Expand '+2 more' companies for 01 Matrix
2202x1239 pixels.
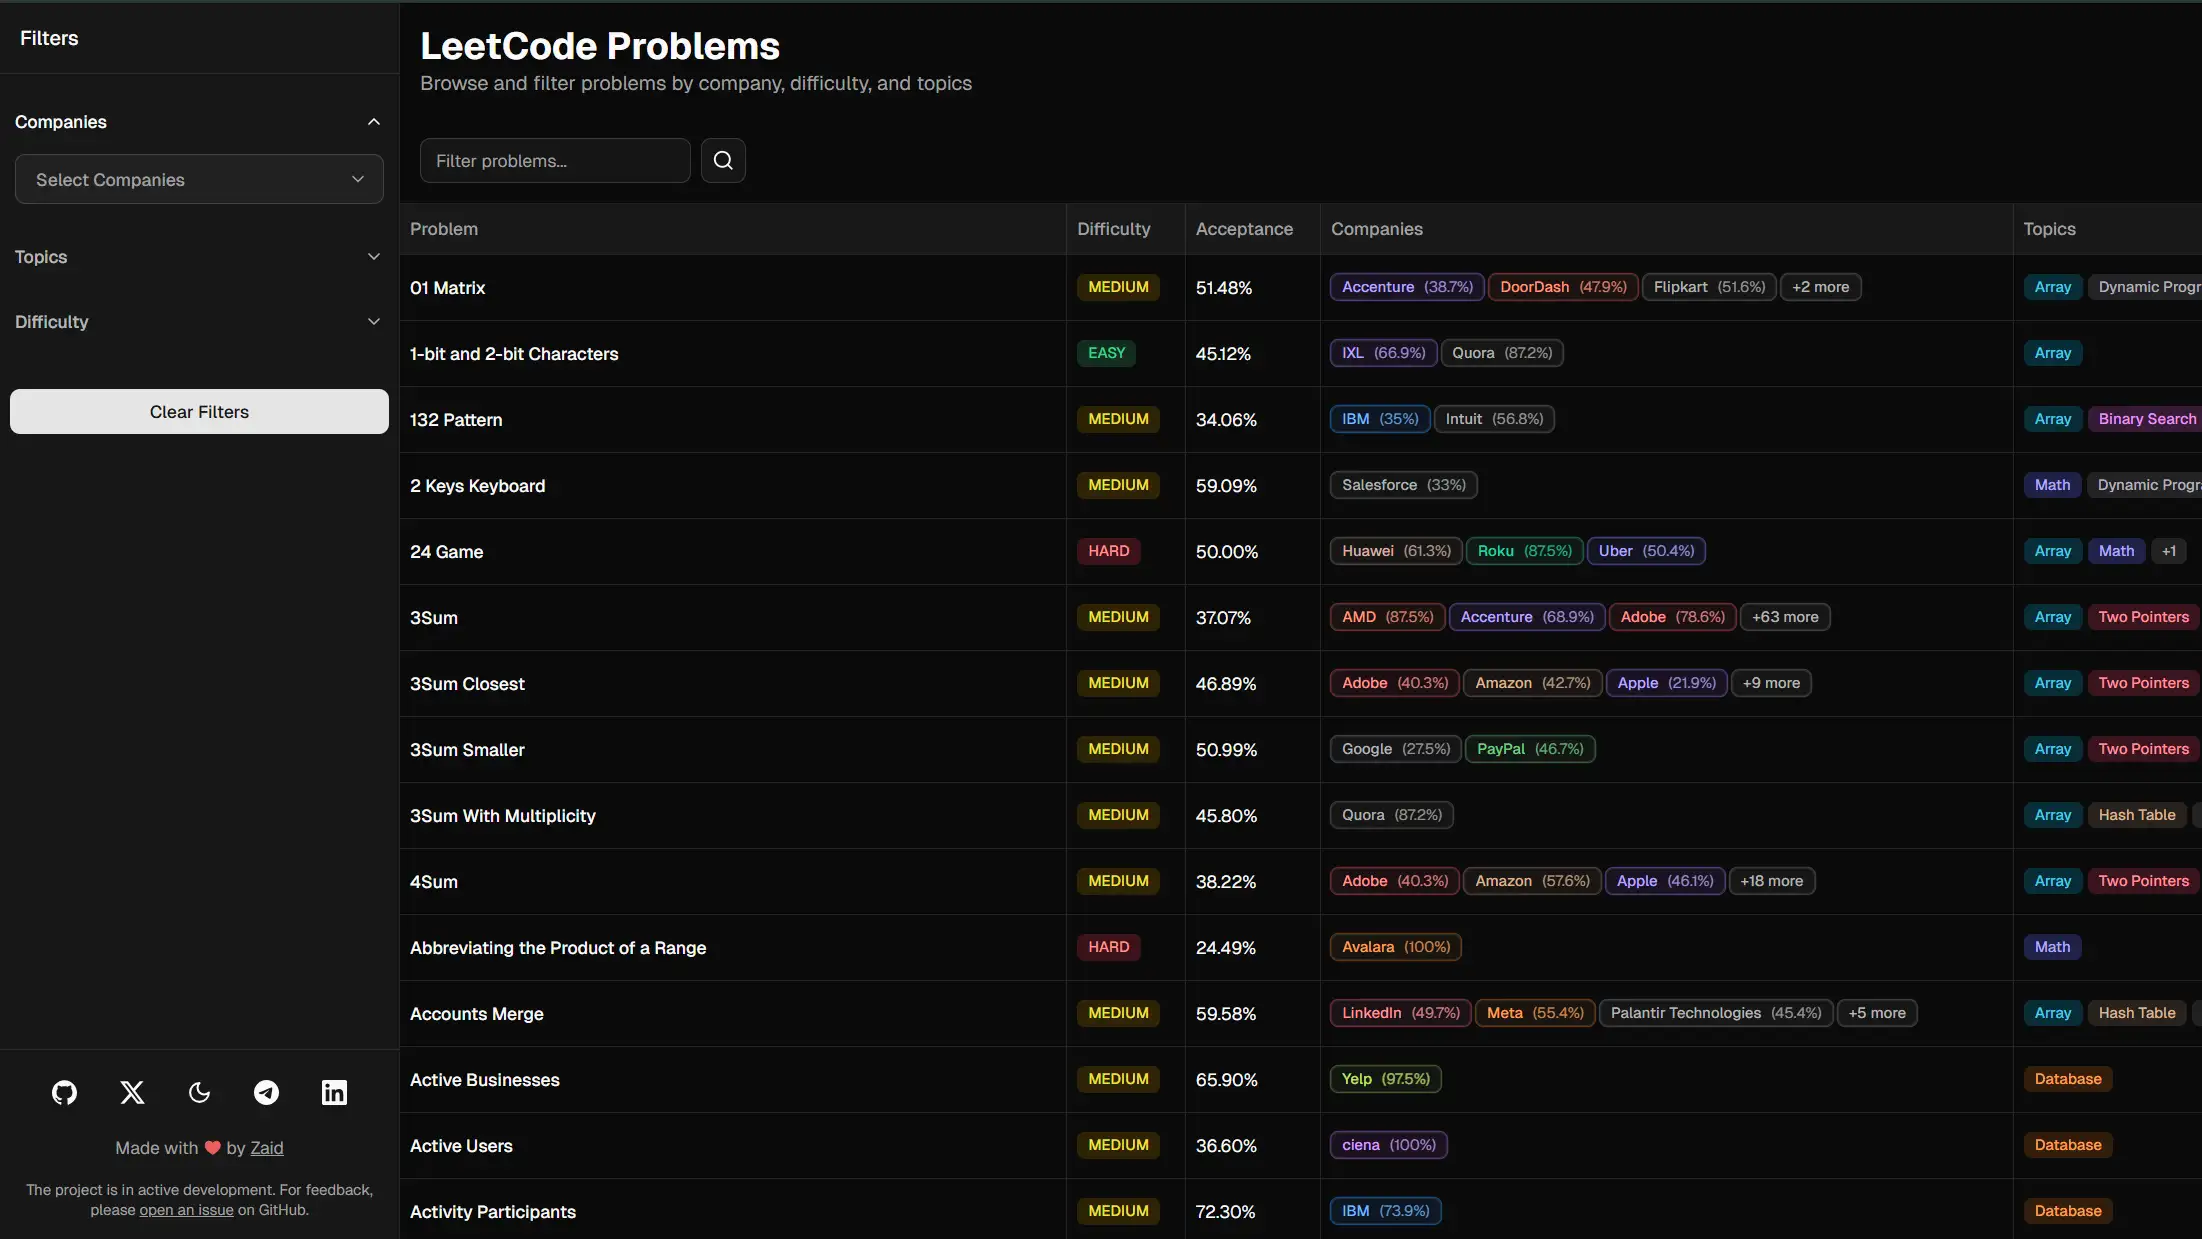pos(1820,287)
